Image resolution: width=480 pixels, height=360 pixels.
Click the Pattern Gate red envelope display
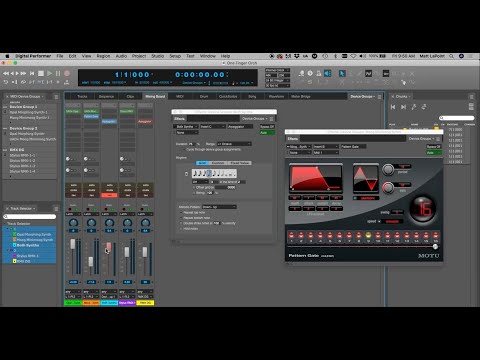[x=316, y=179]
